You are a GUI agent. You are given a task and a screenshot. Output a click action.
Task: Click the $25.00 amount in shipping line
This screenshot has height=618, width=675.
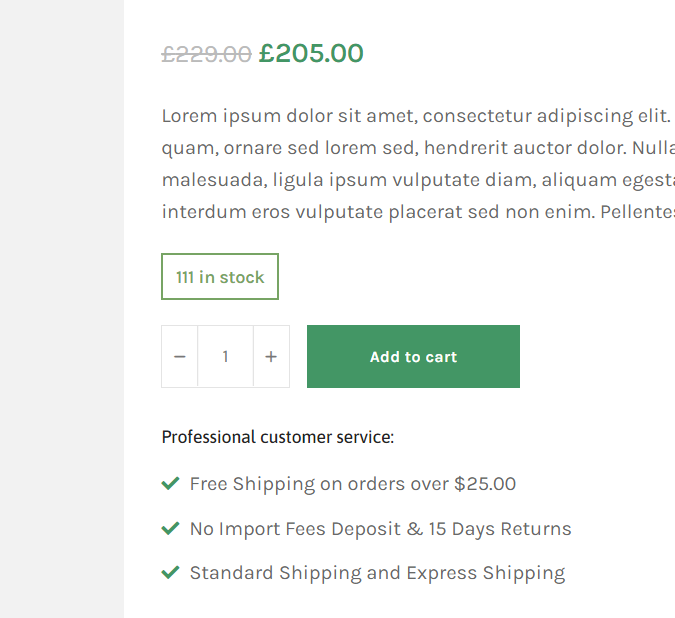click(x=485, y=484)
